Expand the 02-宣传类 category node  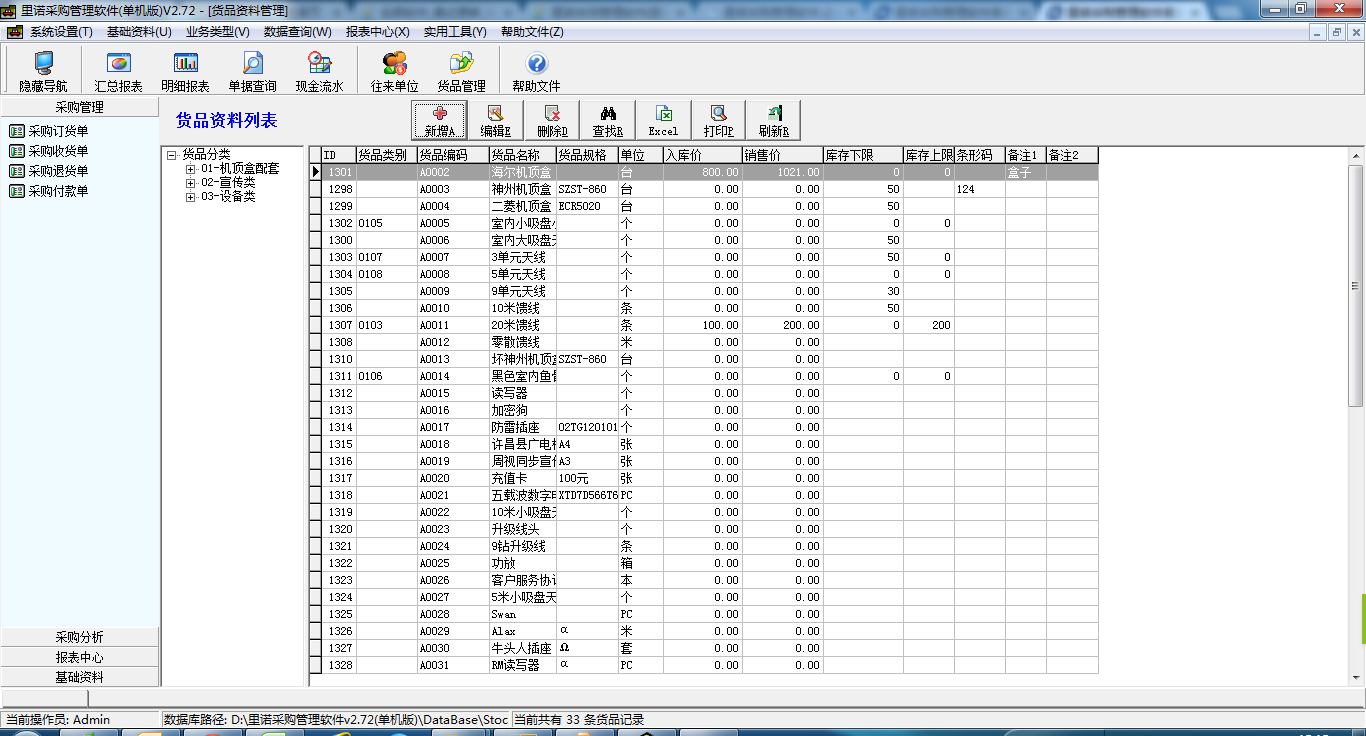(190, 183)
